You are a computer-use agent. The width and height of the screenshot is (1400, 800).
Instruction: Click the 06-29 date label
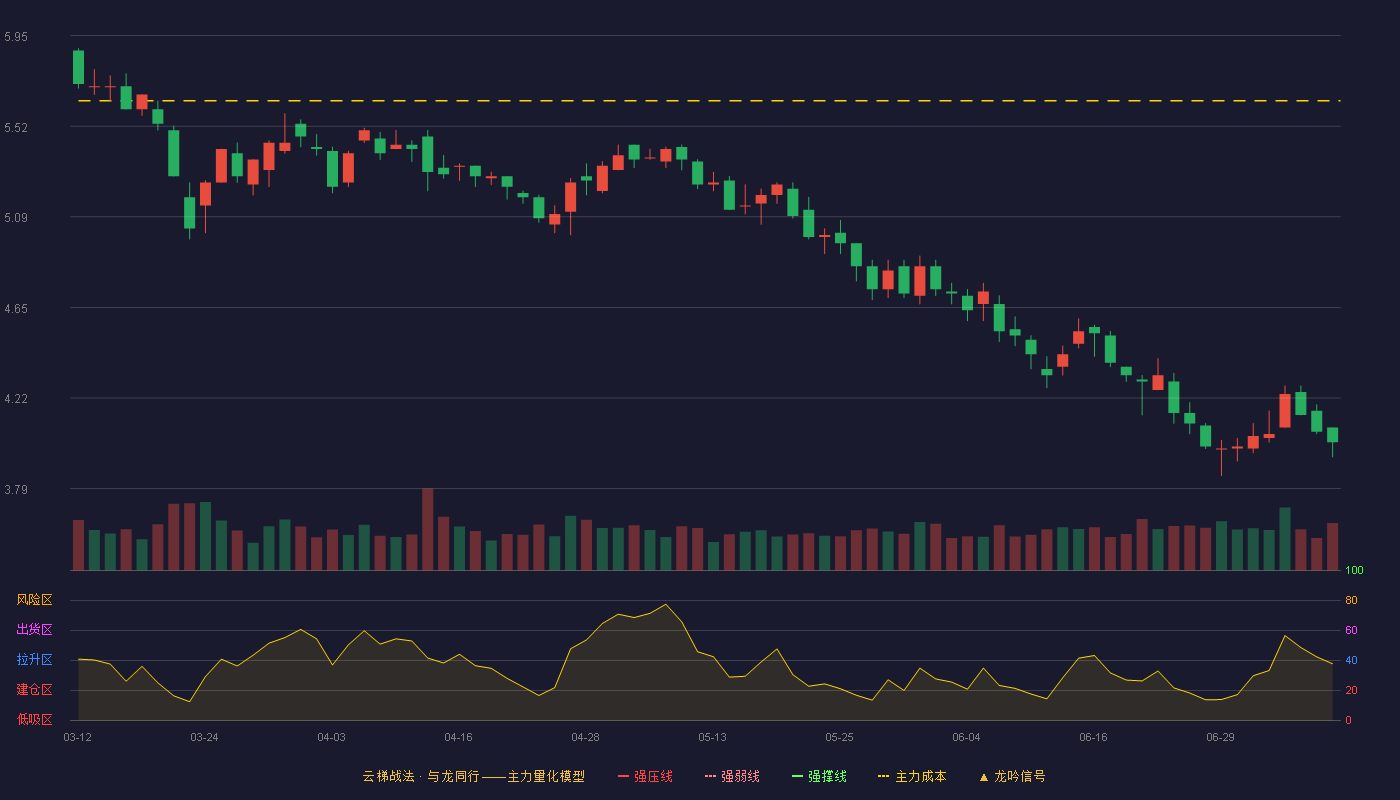[1220, 737]
